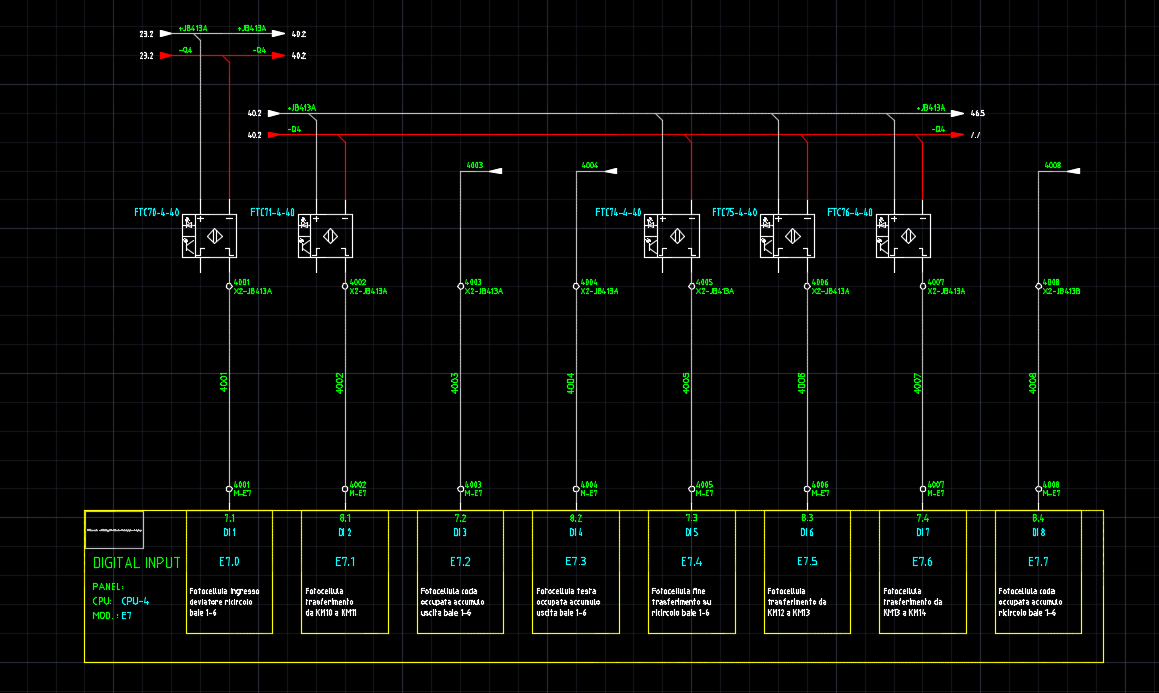Click the E7.5 address in DI 6 block
Image resolution: width=1159 pixels, height=693 pixels.
tap(807, 561)
